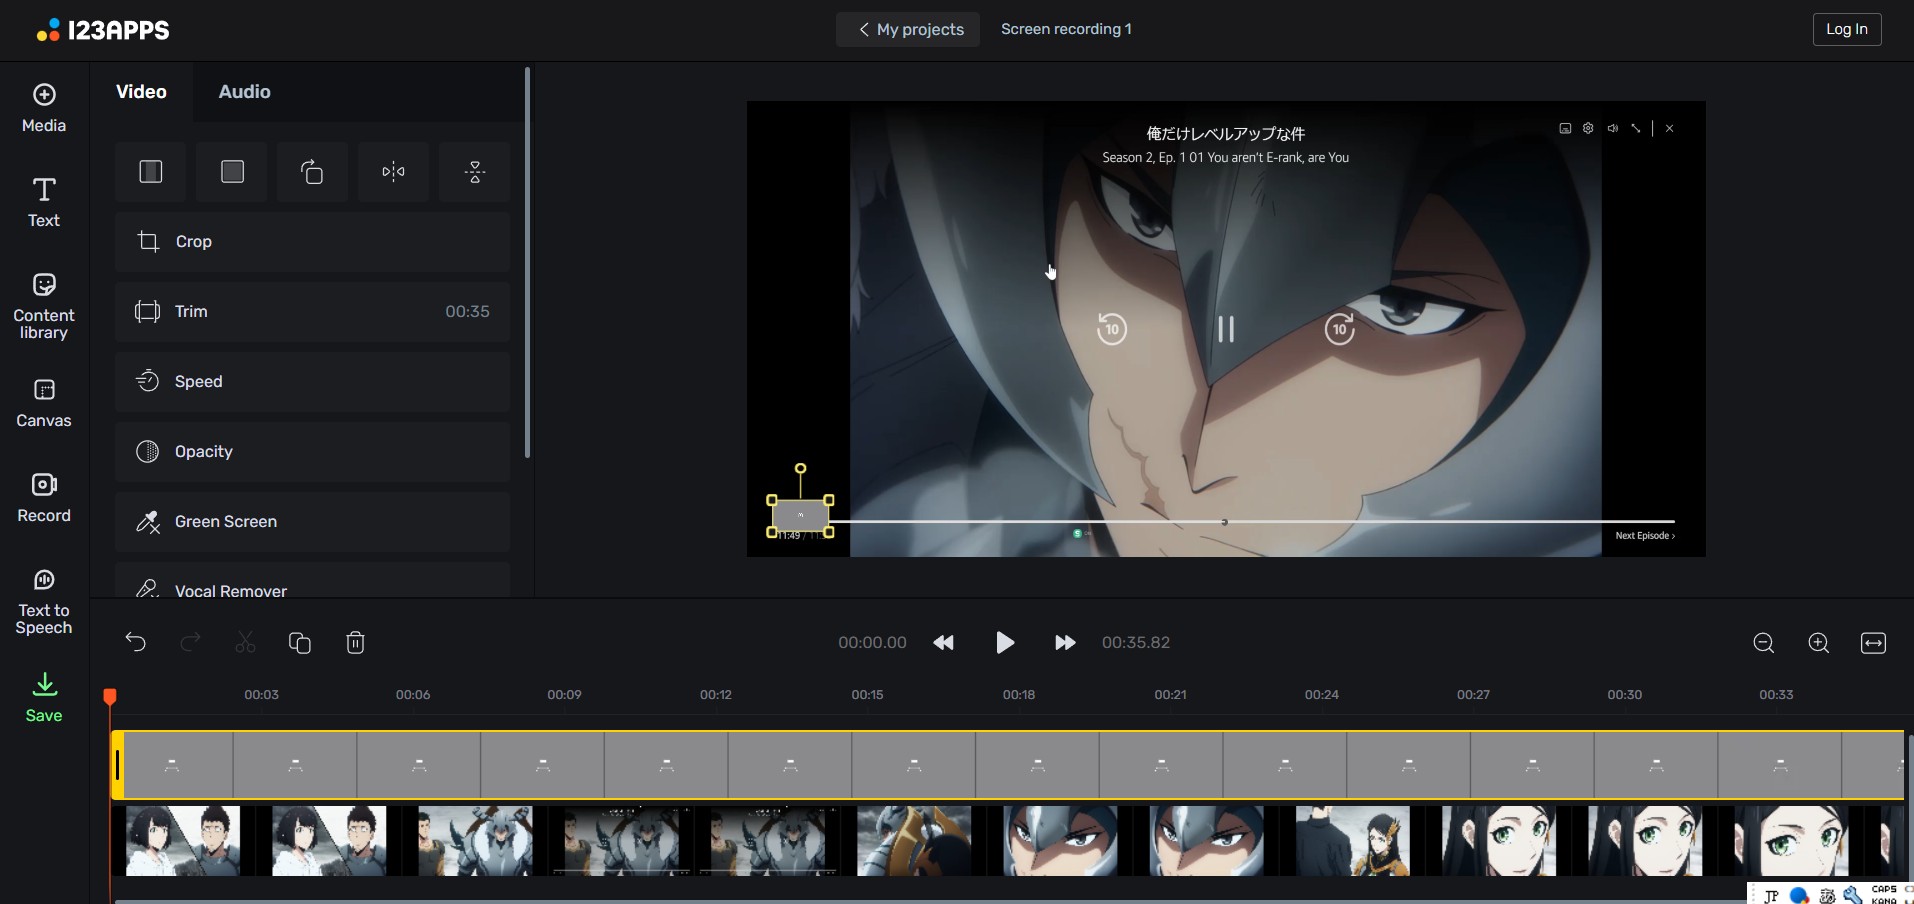Screen dimensions: 1914x904
Task: Click the Redo arrow icon
Action: 190,642
